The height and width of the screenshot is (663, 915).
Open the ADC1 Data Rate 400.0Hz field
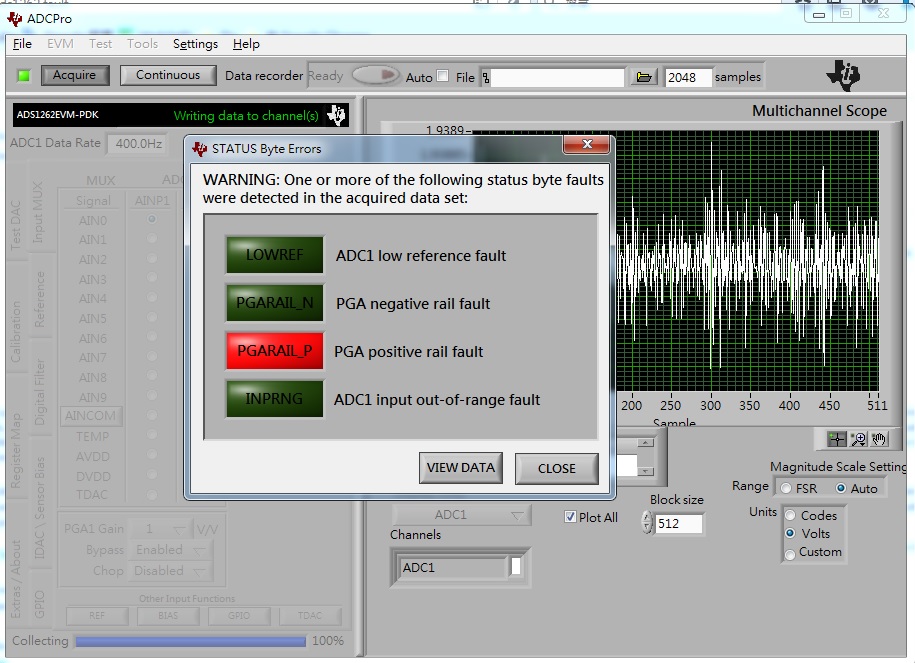point(138,144)
